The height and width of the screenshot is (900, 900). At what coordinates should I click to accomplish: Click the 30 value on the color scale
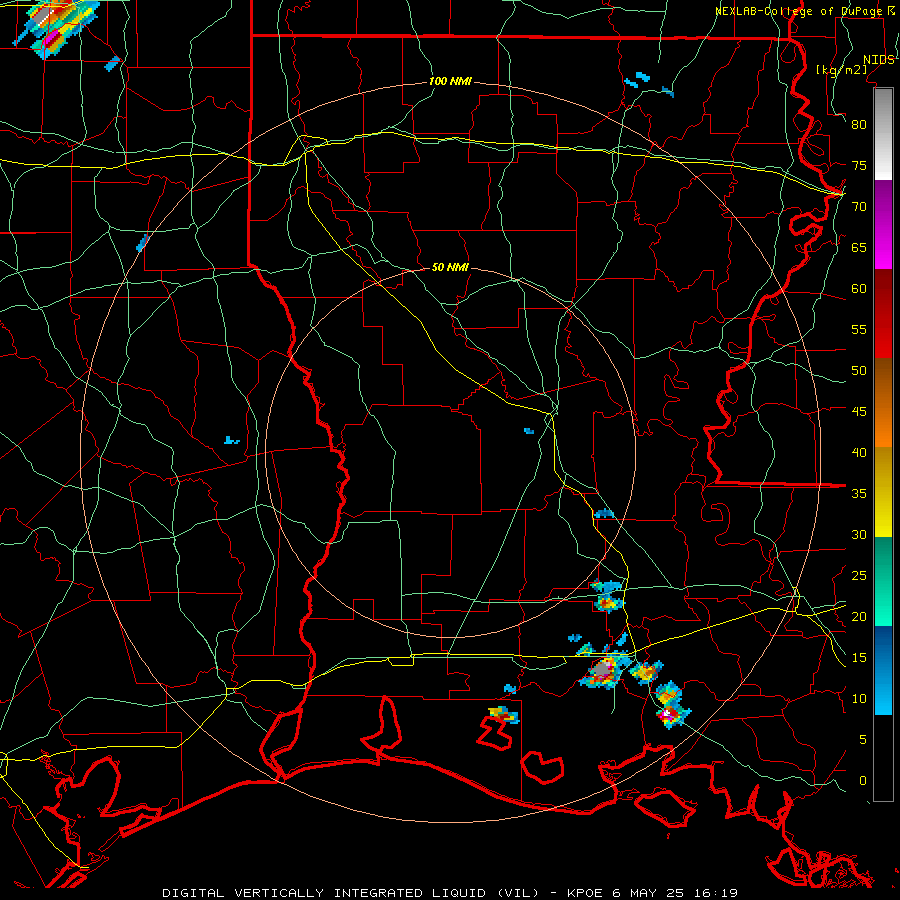pos(859,534)
